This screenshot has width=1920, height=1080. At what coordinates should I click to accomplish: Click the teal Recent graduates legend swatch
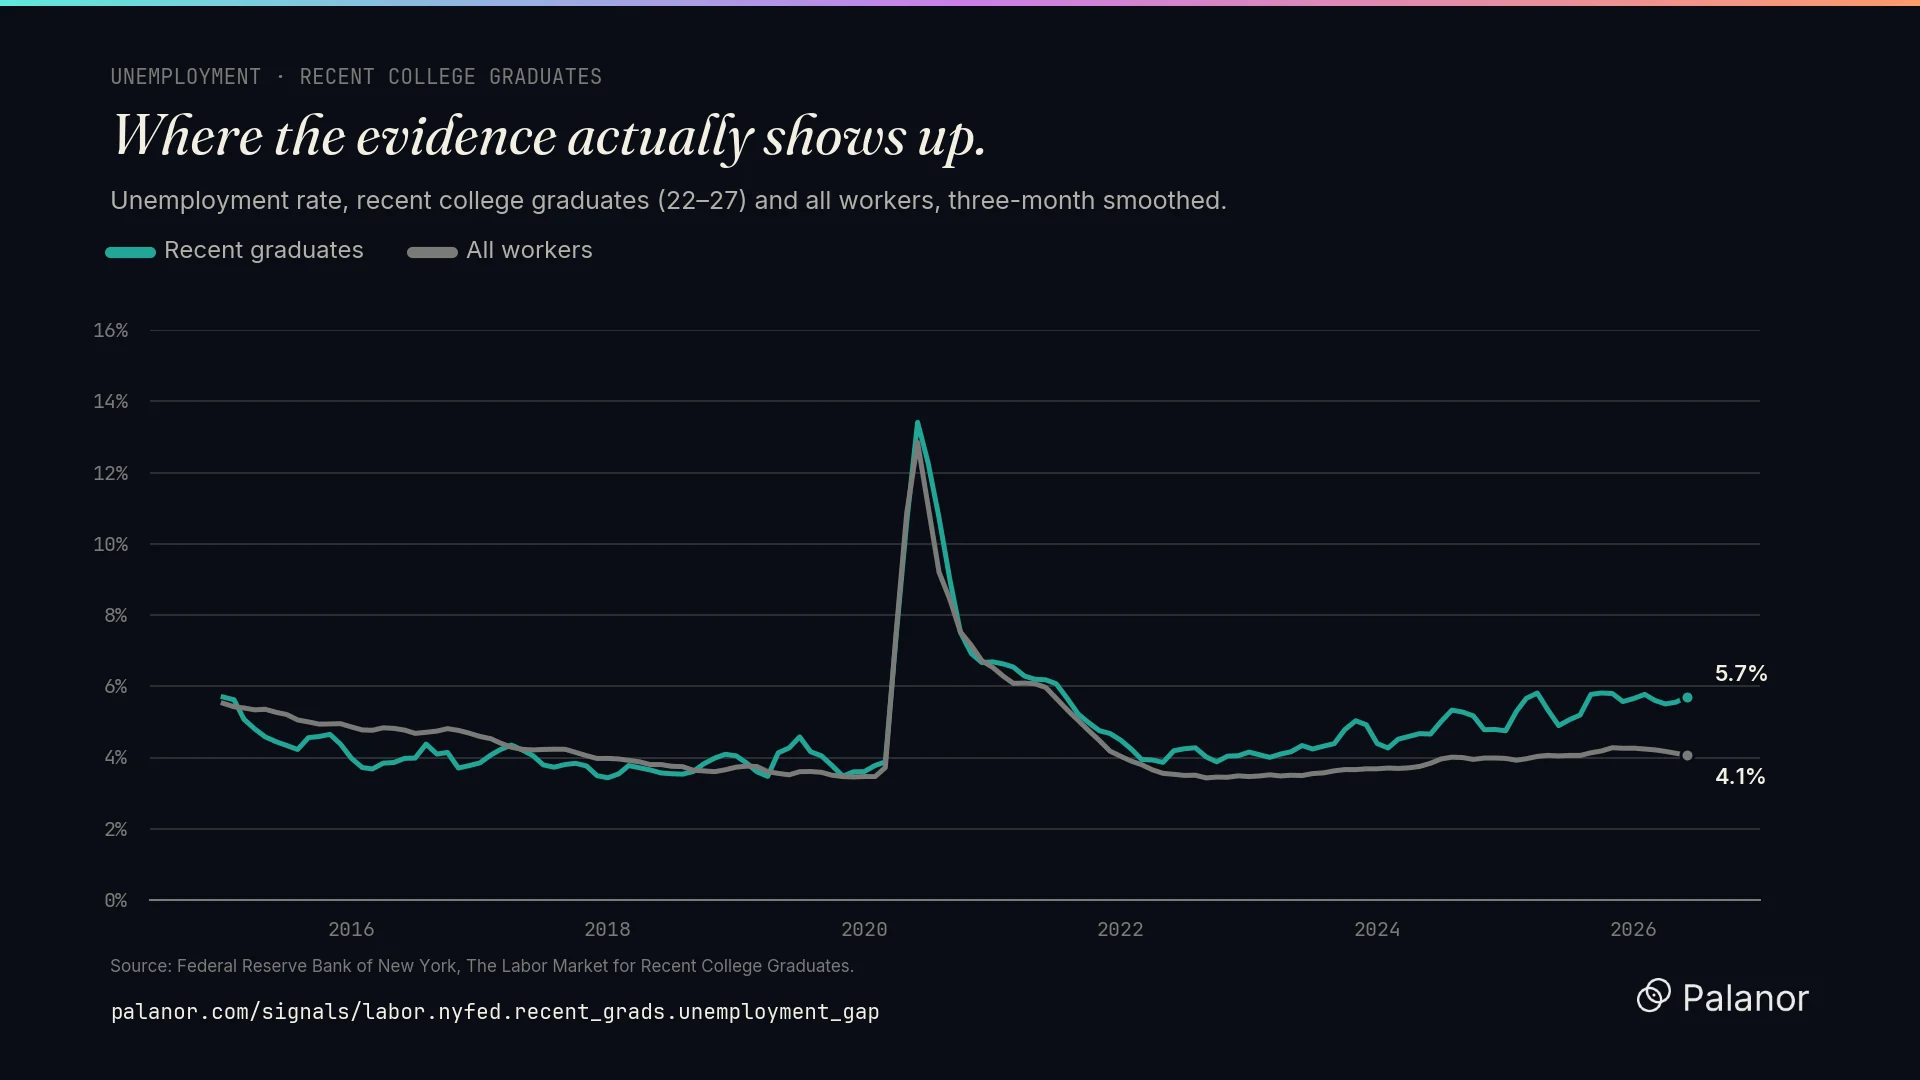pyautogui.click(x=131, y=252)
